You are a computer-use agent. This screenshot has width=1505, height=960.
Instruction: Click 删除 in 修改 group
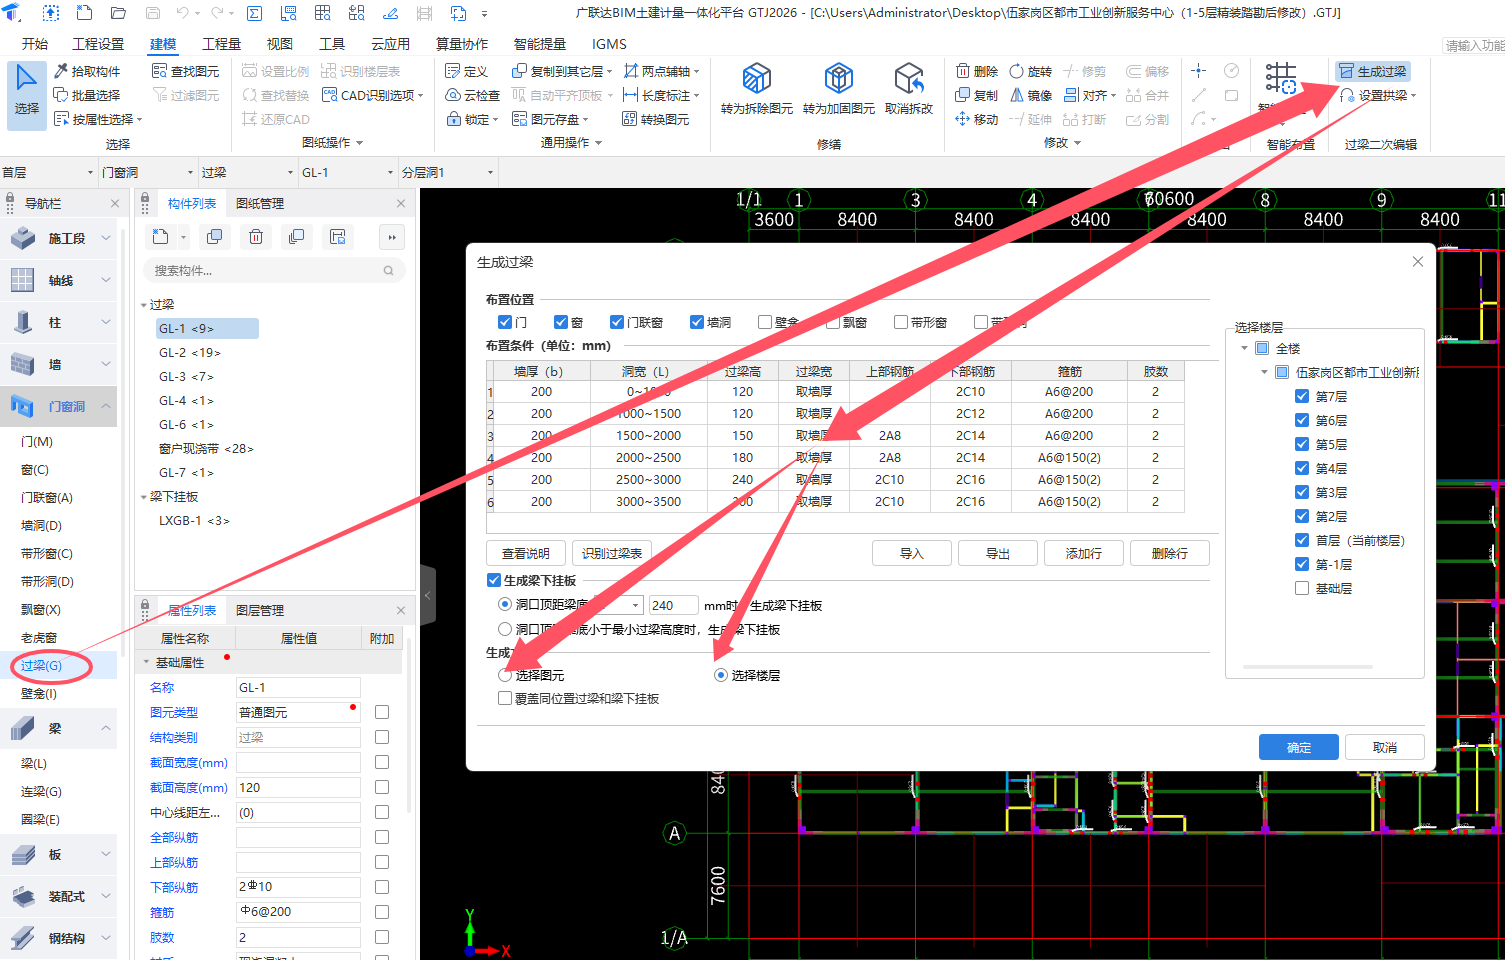point(977,71)
